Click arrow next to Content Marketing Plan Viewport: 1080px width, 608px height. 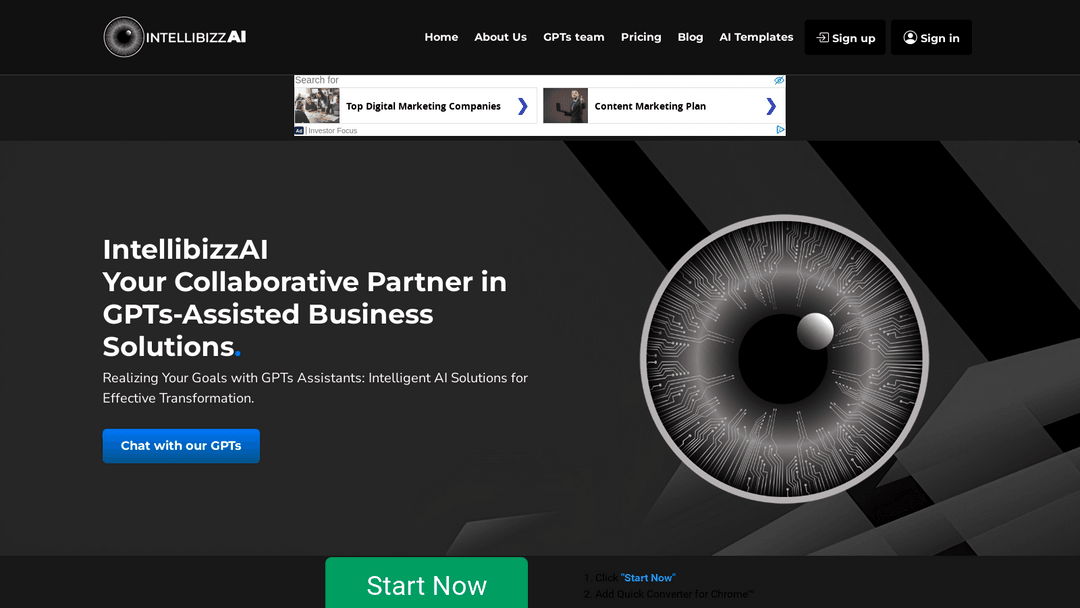click(771, 106)
